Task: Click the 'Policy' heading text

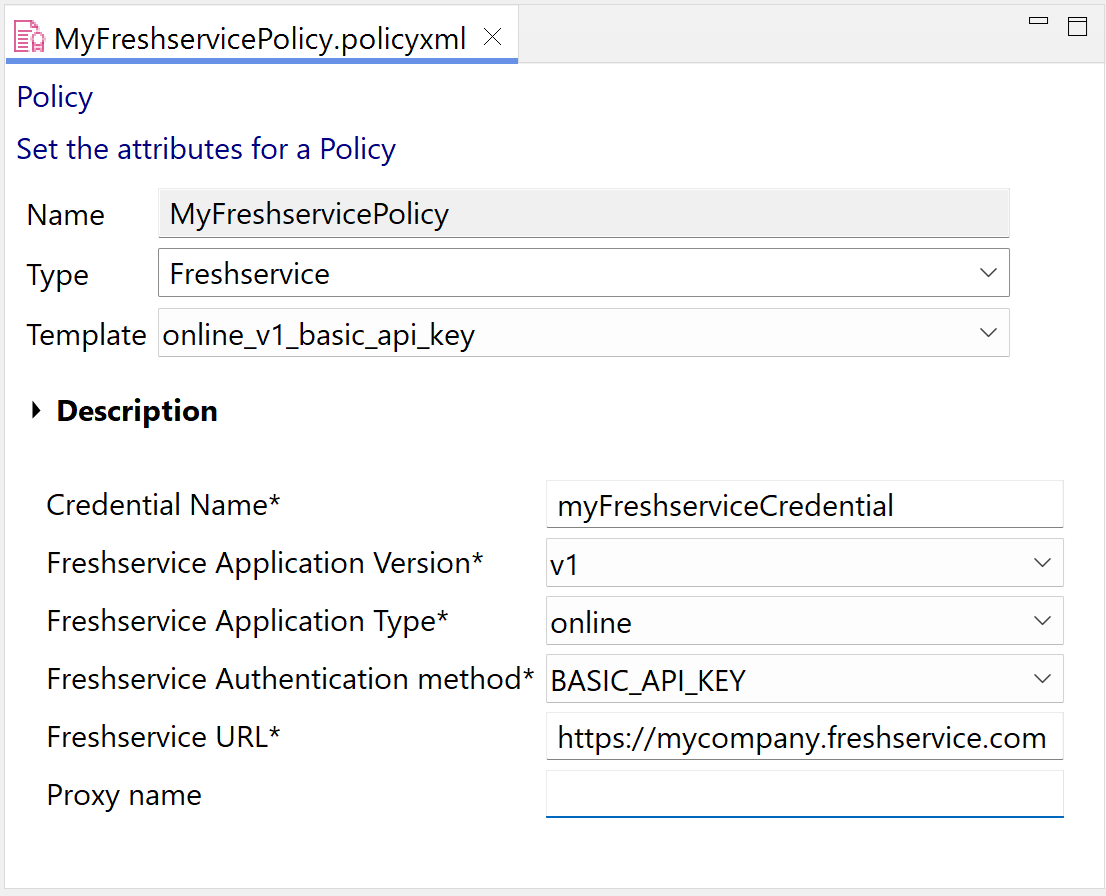Action: [55, 97]
